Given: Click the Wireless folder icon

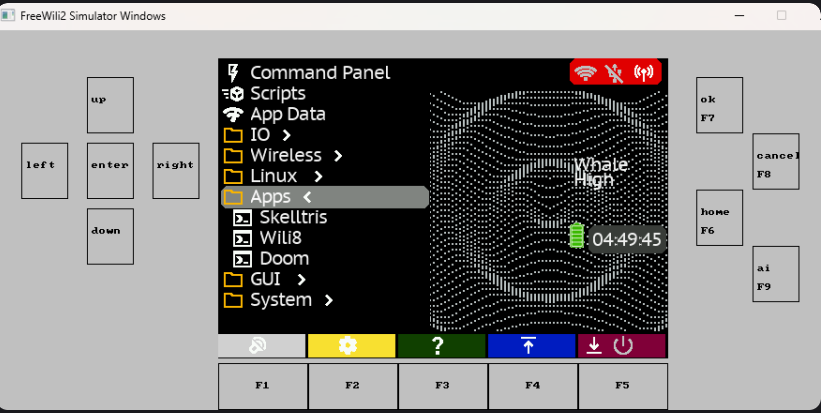Looking at the screenshot, I should tap(233, 155).
